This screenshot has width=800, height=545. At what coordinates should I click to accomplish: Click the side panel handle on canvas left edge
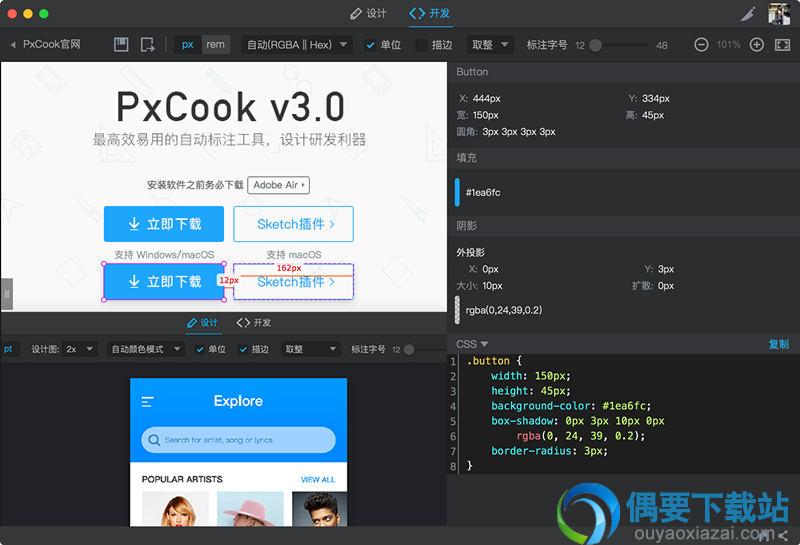coord(7,294)
